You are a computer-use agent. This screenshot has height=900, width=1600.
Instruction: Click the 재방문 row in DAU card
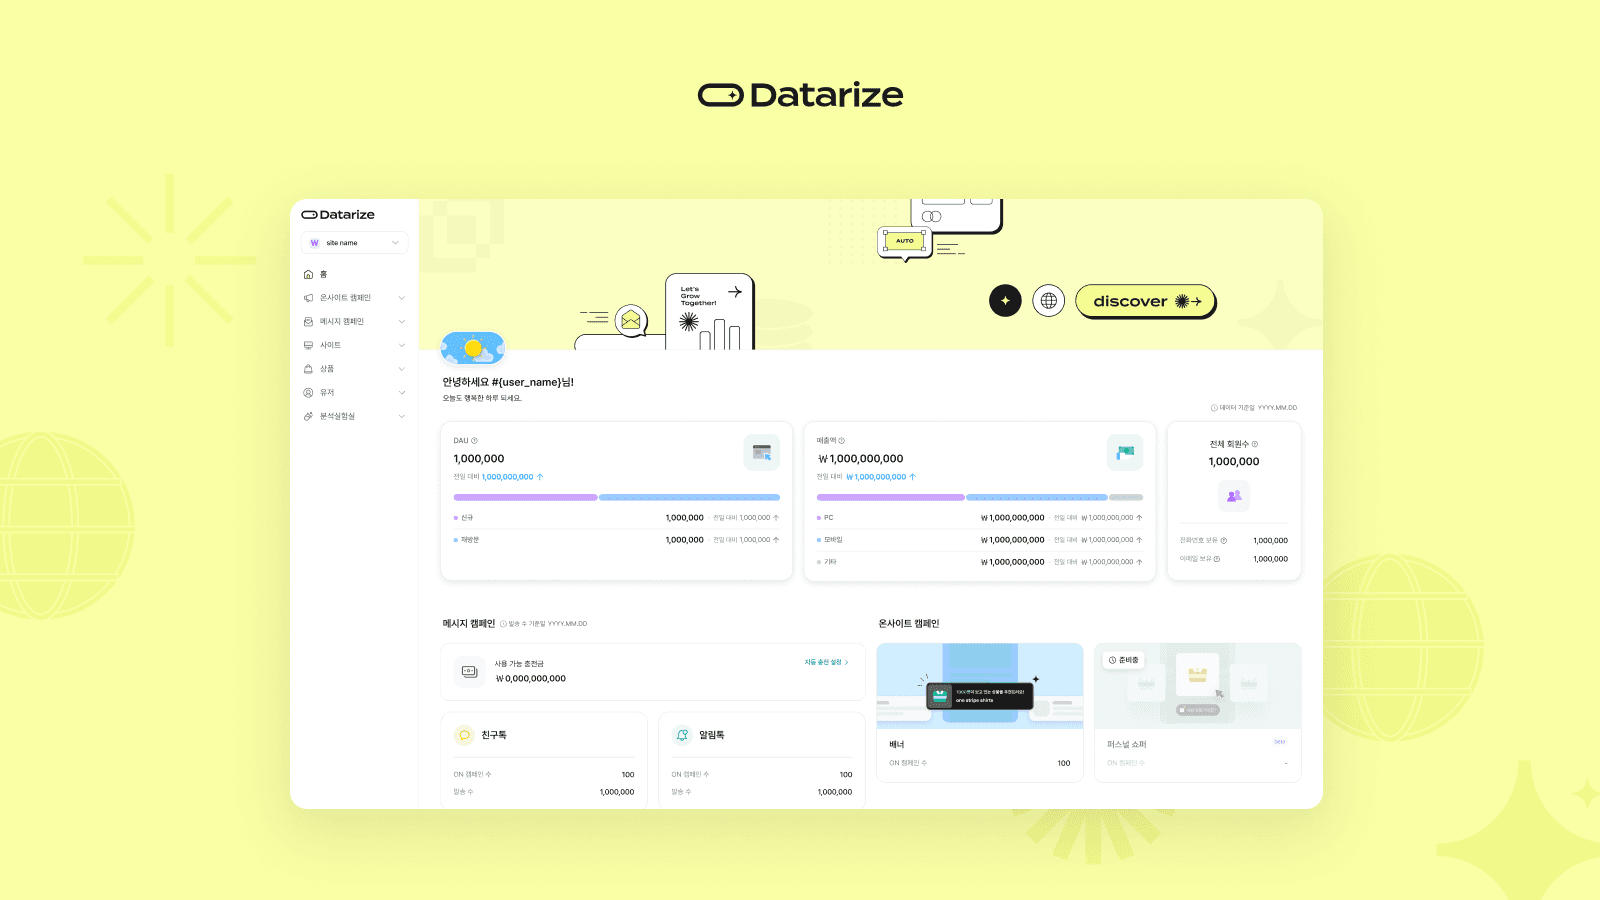pos(616,540)
